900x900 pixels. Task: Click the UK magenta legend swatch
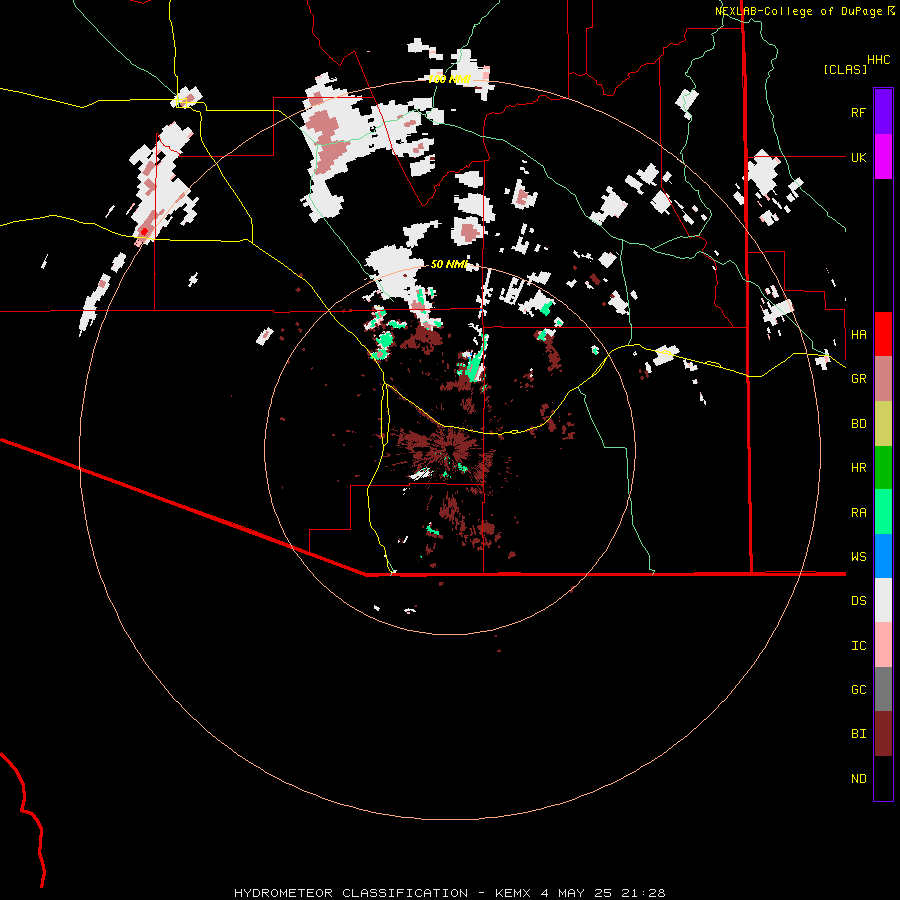coord(883,157)
